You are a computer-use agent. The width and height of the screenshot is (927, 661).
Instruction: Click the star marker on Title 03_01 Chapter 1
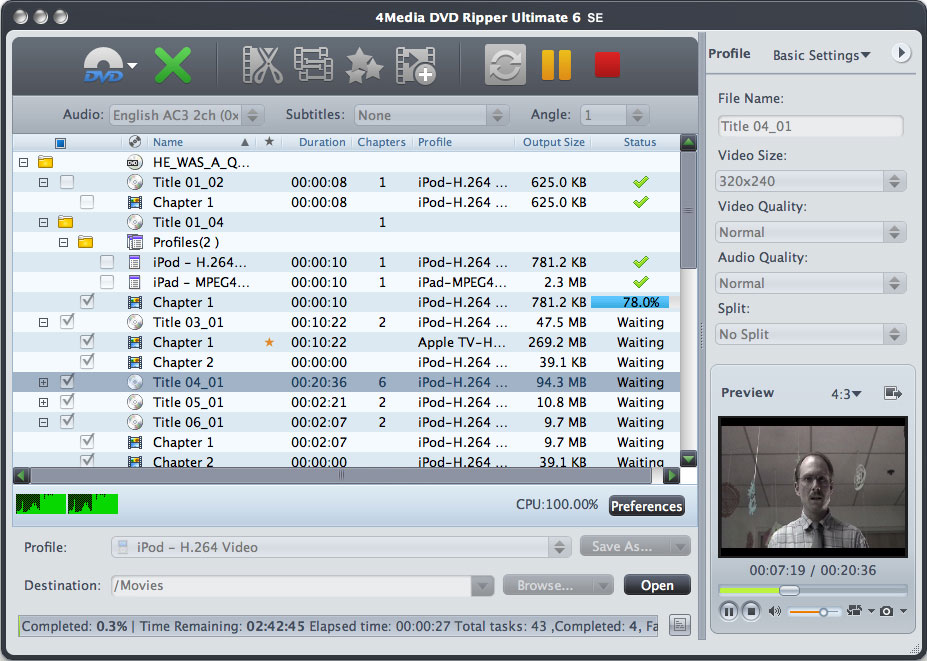269,342
